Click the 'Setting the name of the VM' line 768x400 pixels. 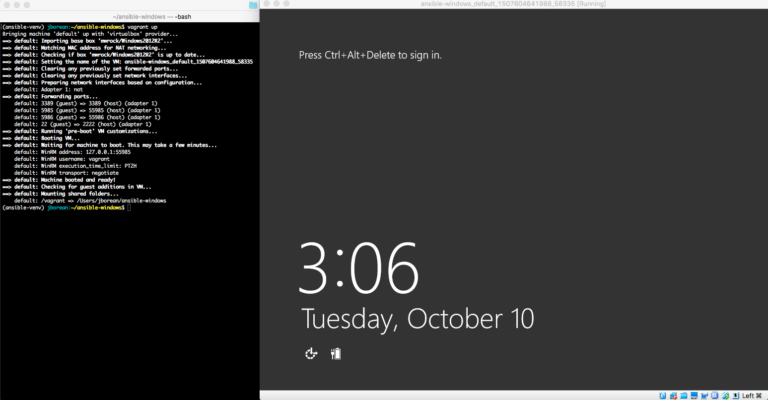(x=127, y=62)
